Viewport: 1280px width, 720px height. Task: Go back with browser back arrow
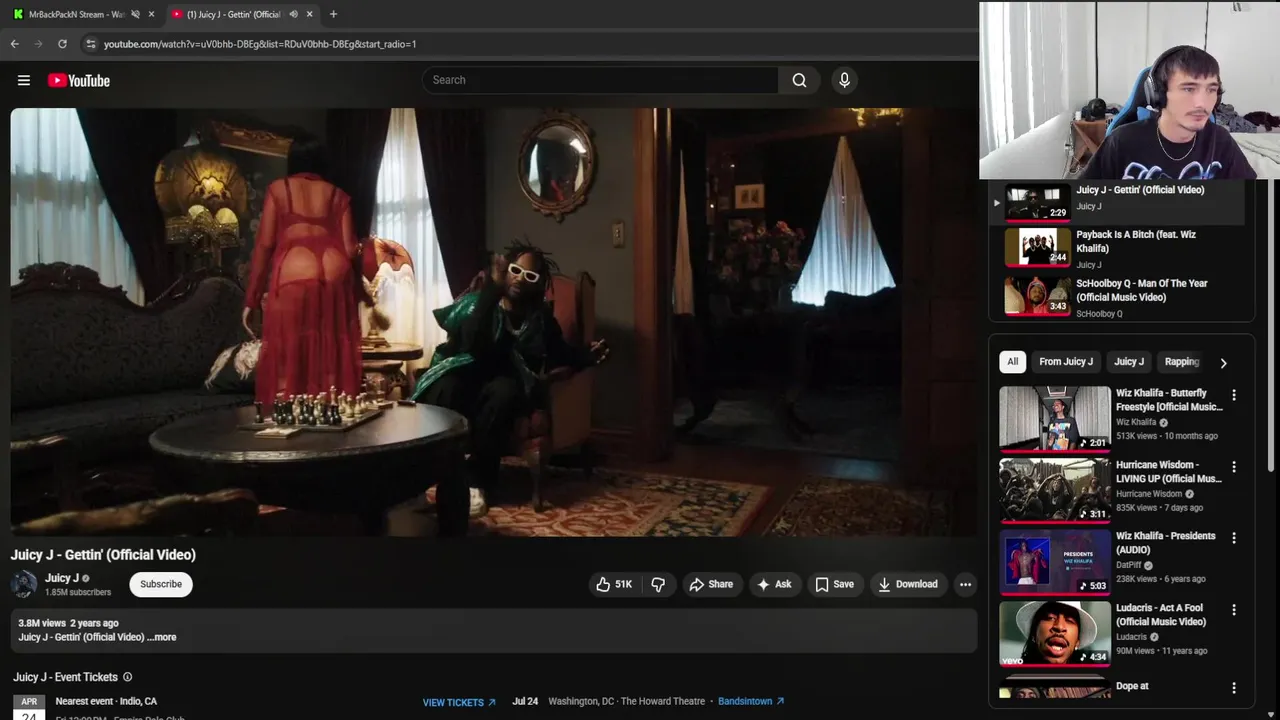click(14, 44)
